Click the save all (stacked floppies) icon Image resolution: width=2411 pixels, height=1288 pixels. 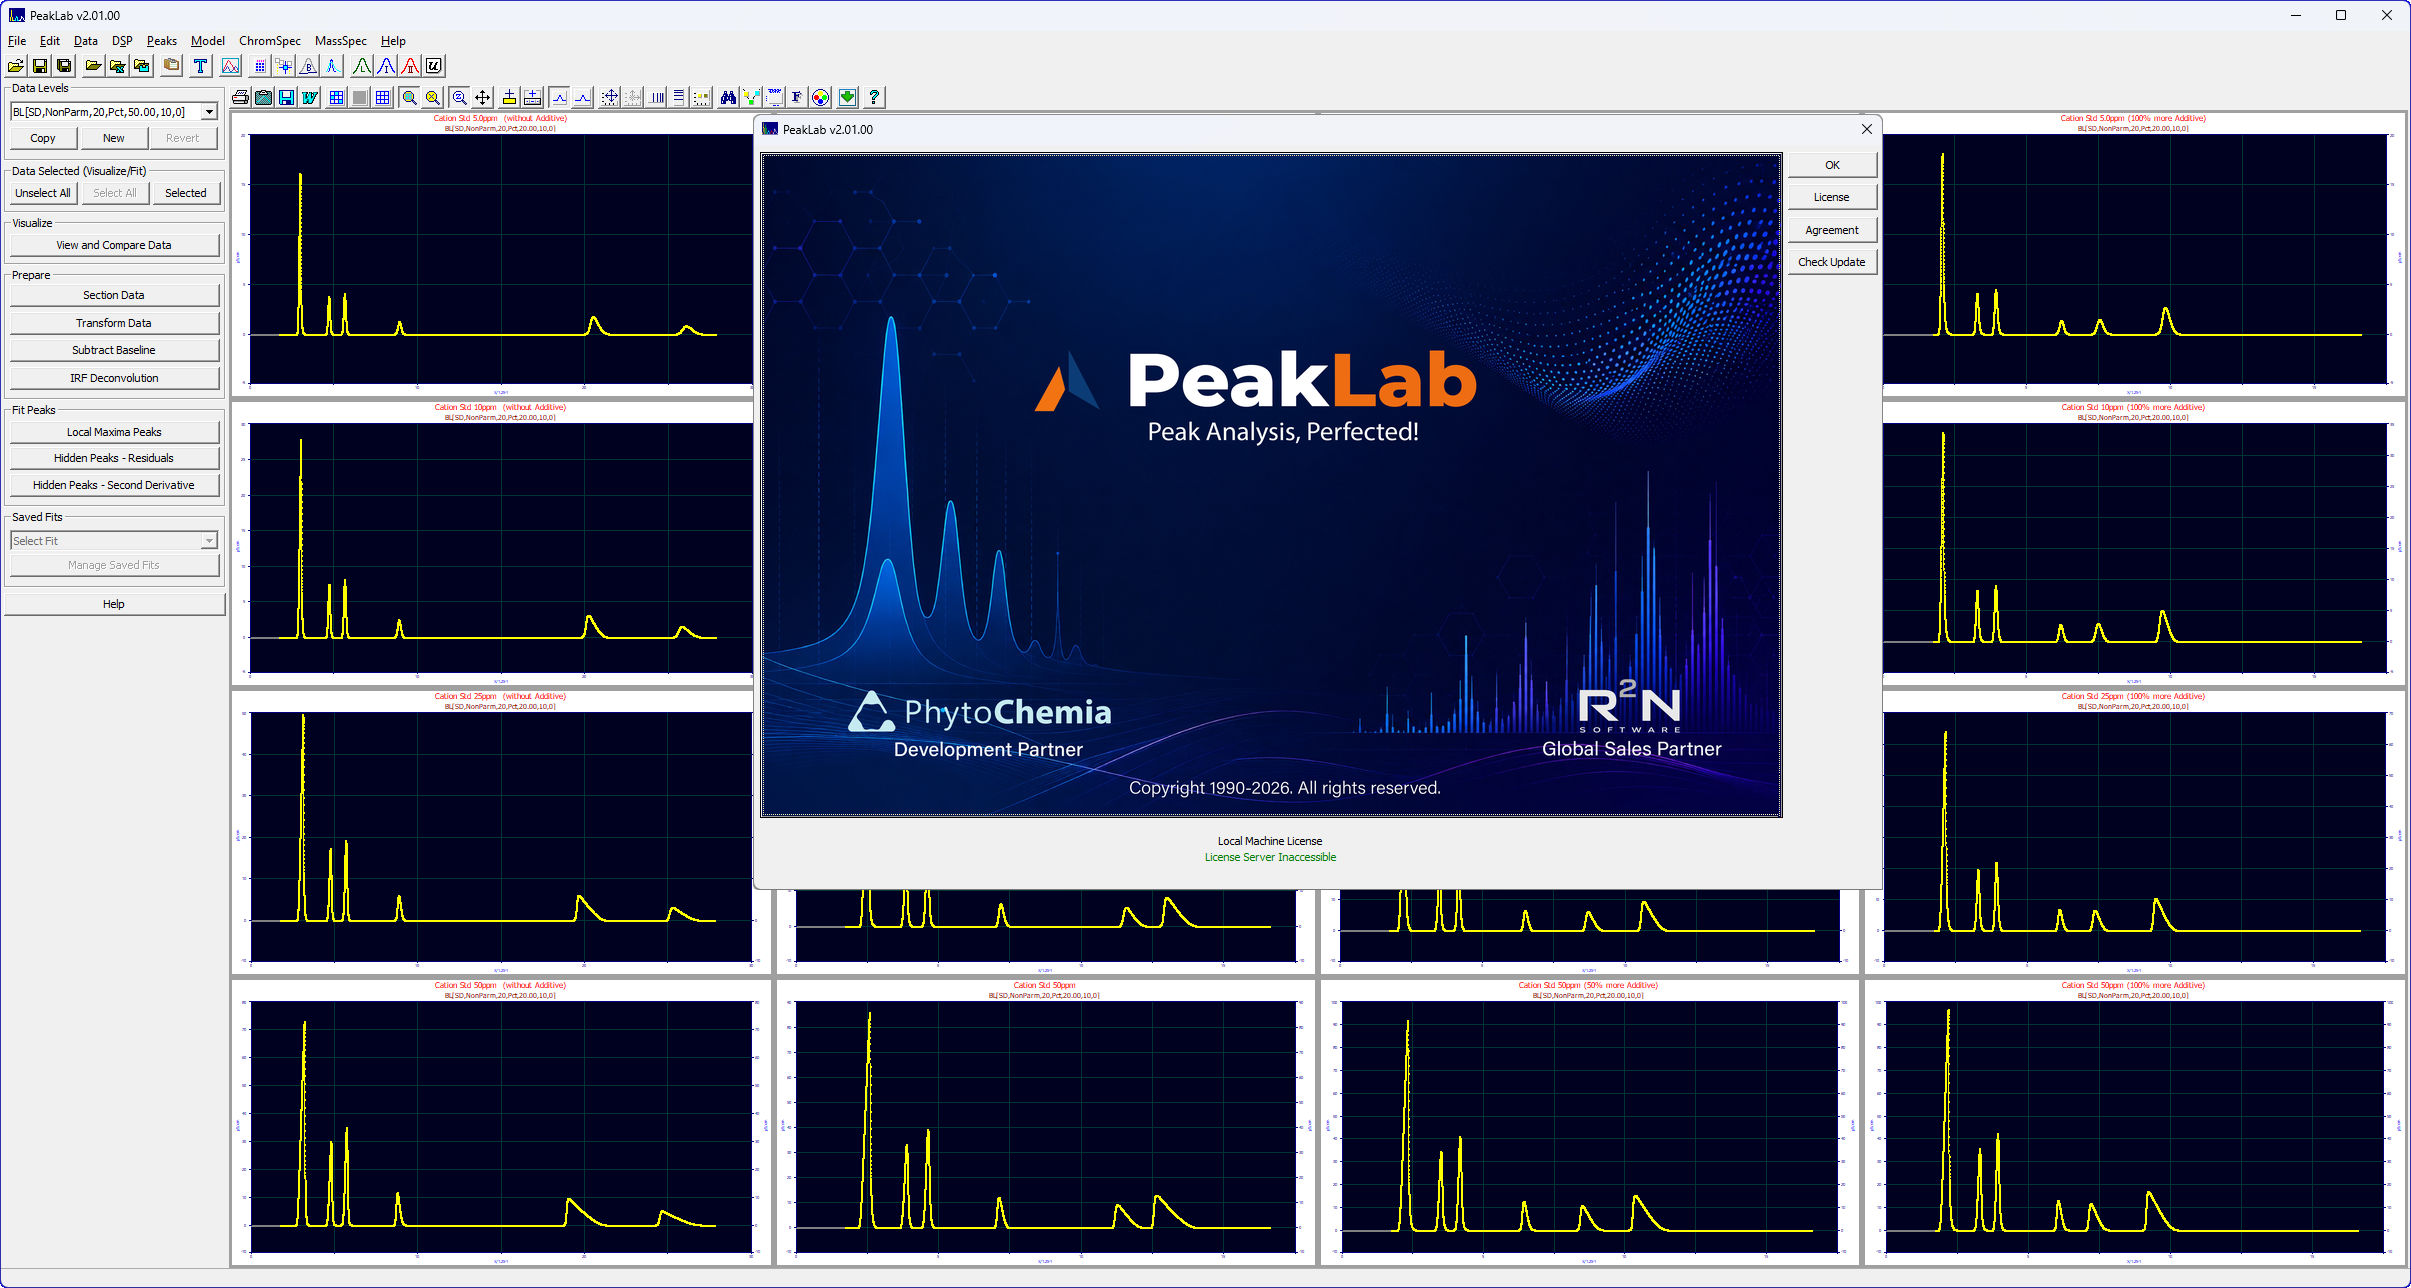64,66
